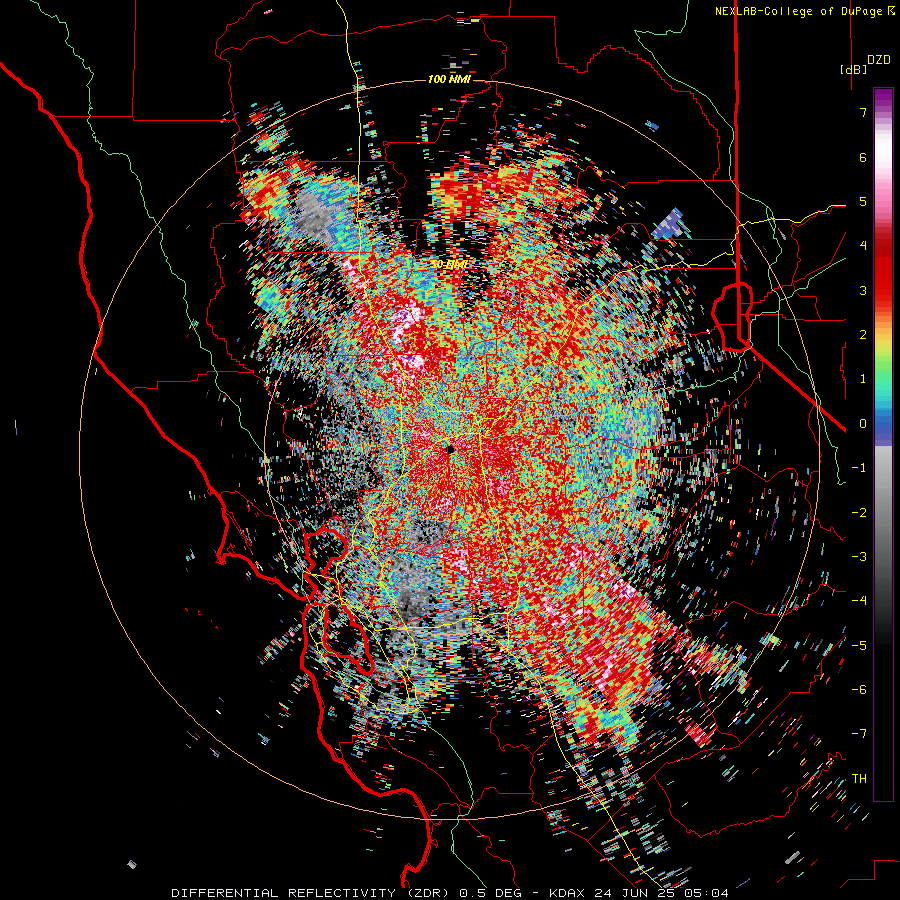This screenshot has height=900, width=900.
Task: Click the -6 value on color scale
Action: (x=859, y=690)
